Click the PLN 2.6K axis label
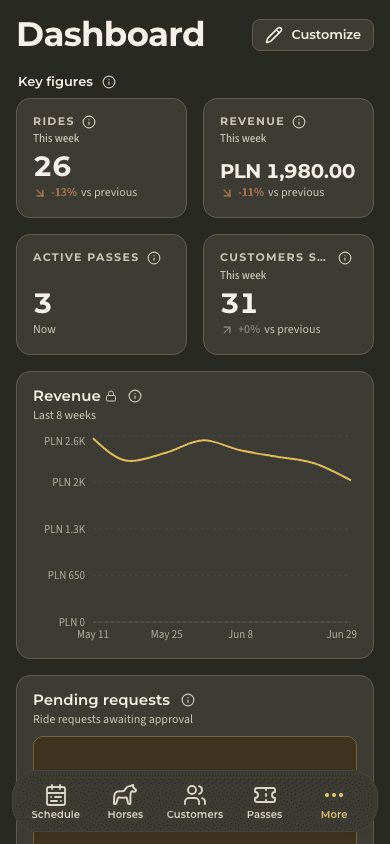 point(65,441)
